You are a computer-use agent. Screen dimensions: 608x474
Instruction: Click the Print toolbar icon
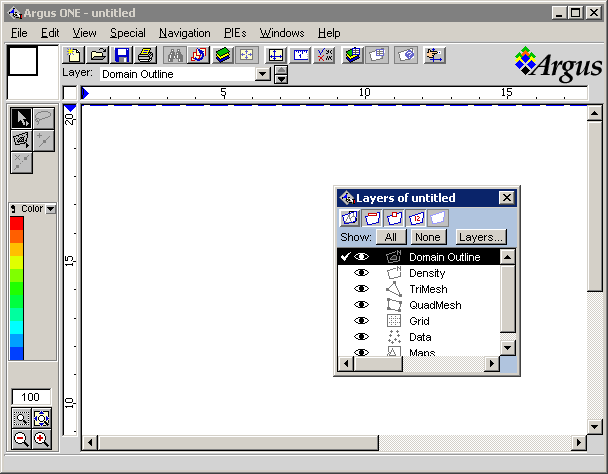coord(146,55)
